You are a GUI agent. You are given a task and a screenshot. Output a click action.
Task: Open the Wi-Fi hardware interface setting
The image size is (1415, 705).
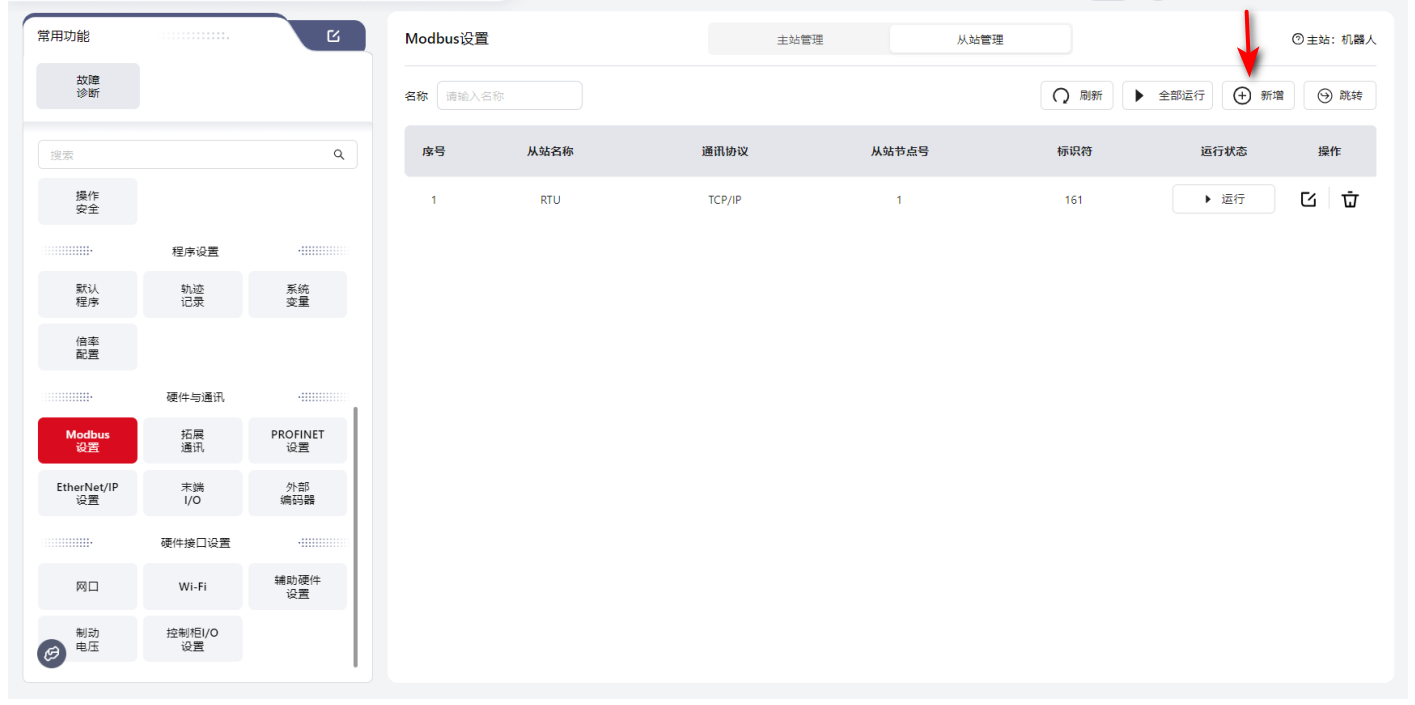click(193, 587)
